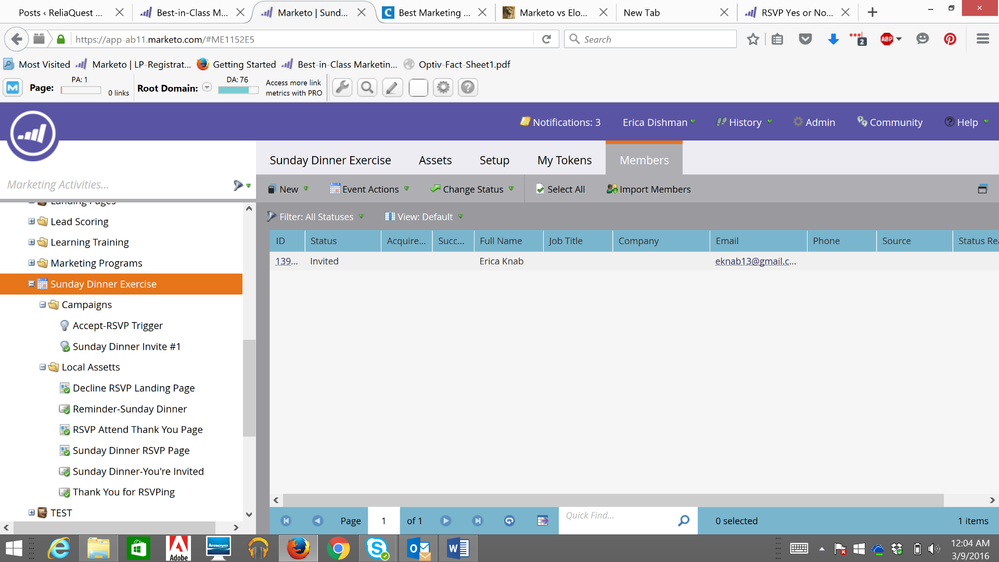Click eknab13@gmail email link
The height and width of the screenshot is (562, 999).
coord(756,261)
